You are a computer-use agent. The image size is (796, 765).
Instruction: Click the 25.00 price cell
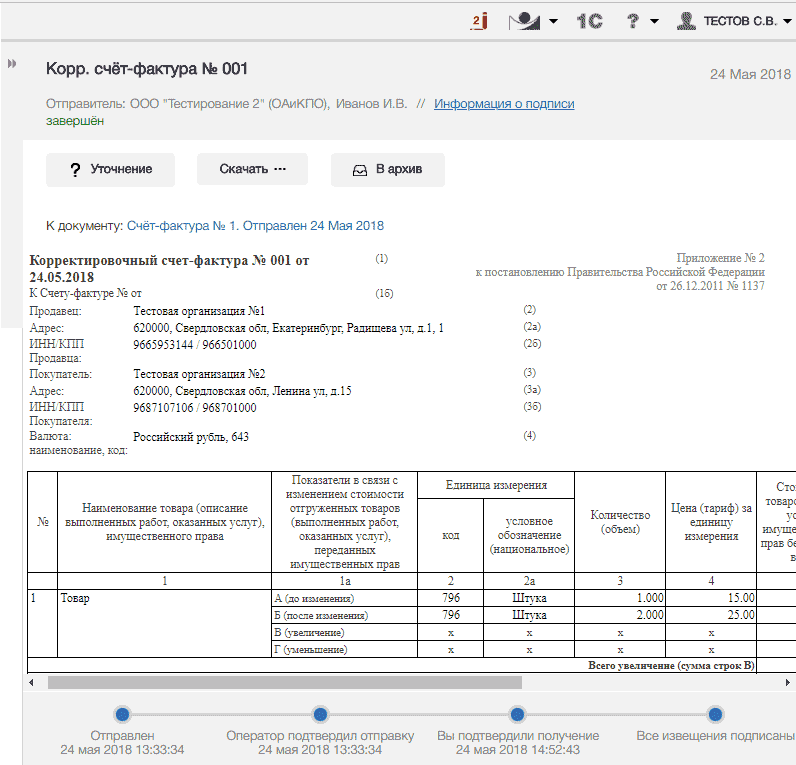coord(711,615)
